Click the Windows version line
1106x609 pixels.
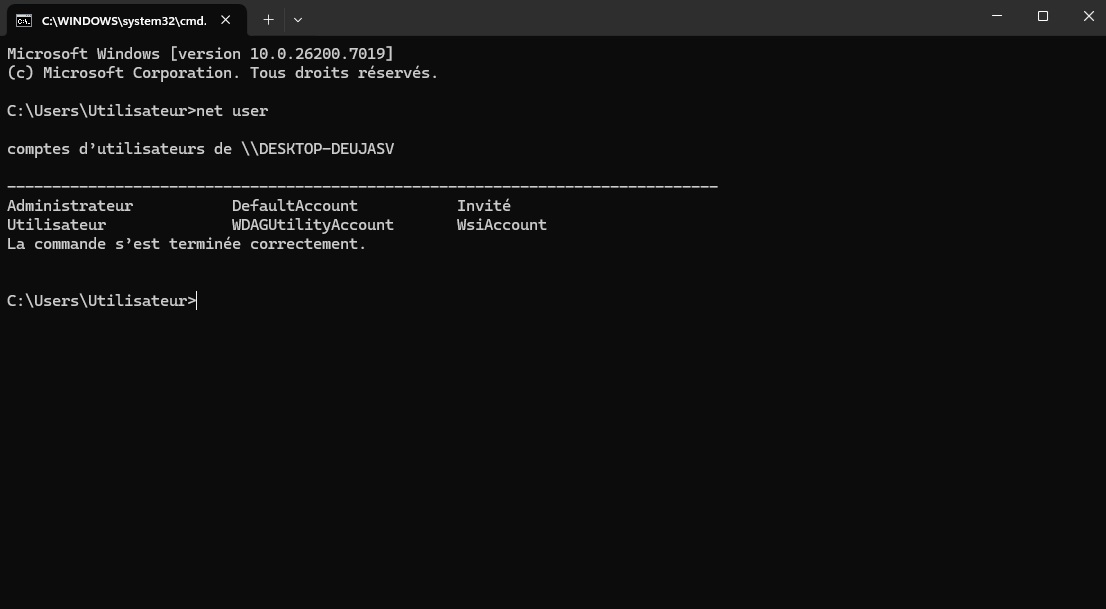tap(200, 54)
